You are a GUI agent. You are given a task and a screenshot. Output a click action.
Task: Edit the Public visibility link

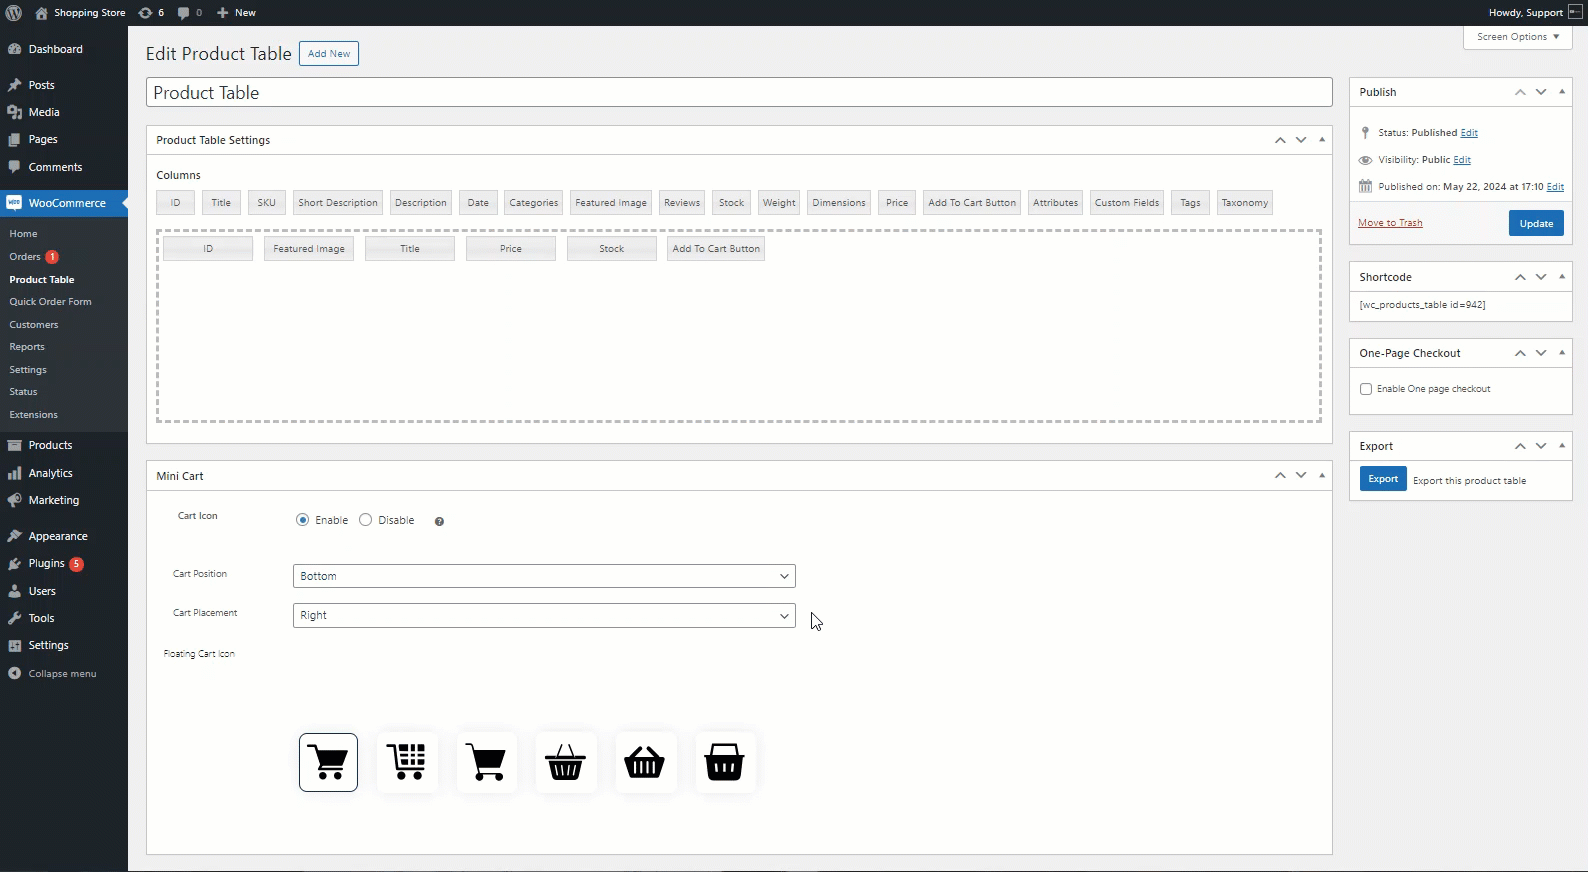pyautogui.click(x=1462, y=160)
